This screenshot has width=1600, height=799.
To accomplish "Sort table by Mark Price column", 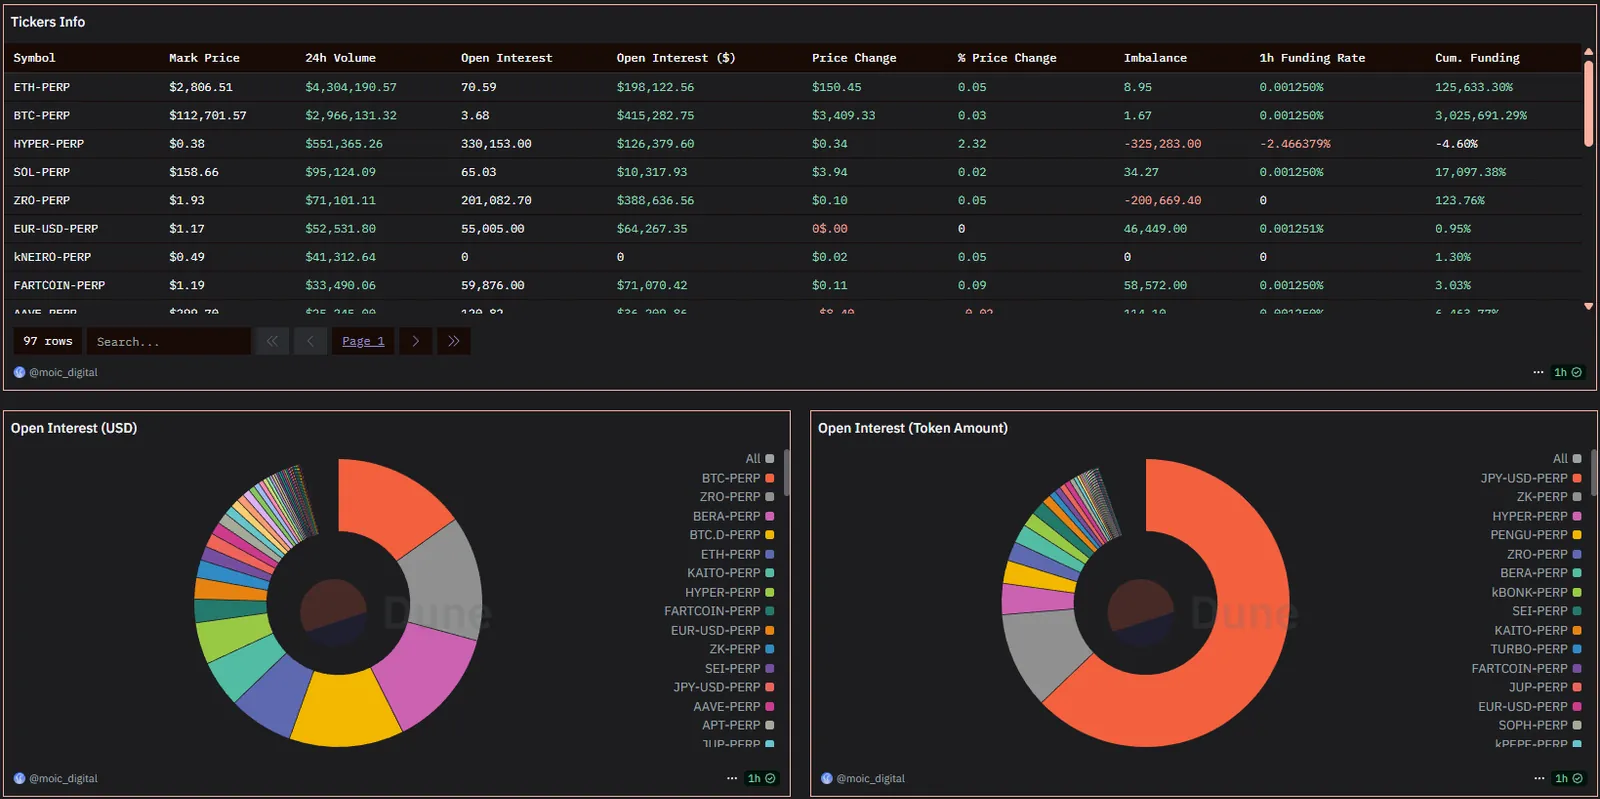I will point(204,58).
